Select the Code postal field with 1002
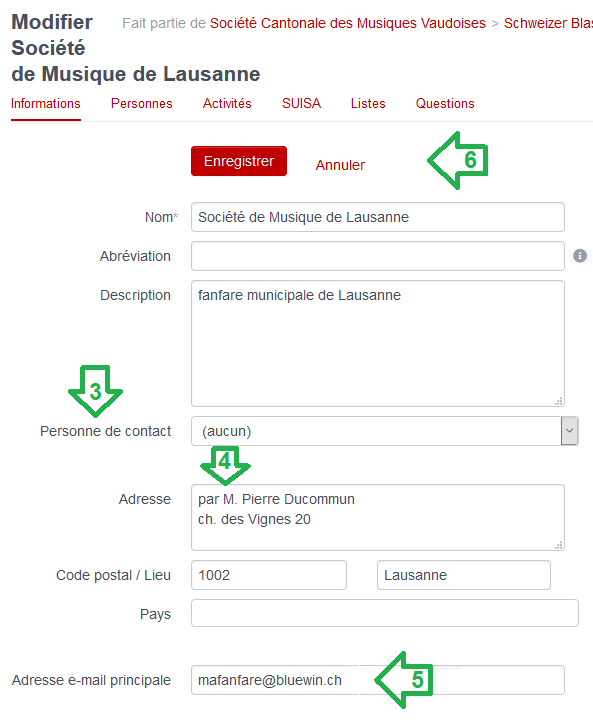593x726 pixels. click(x=269, y=575)
